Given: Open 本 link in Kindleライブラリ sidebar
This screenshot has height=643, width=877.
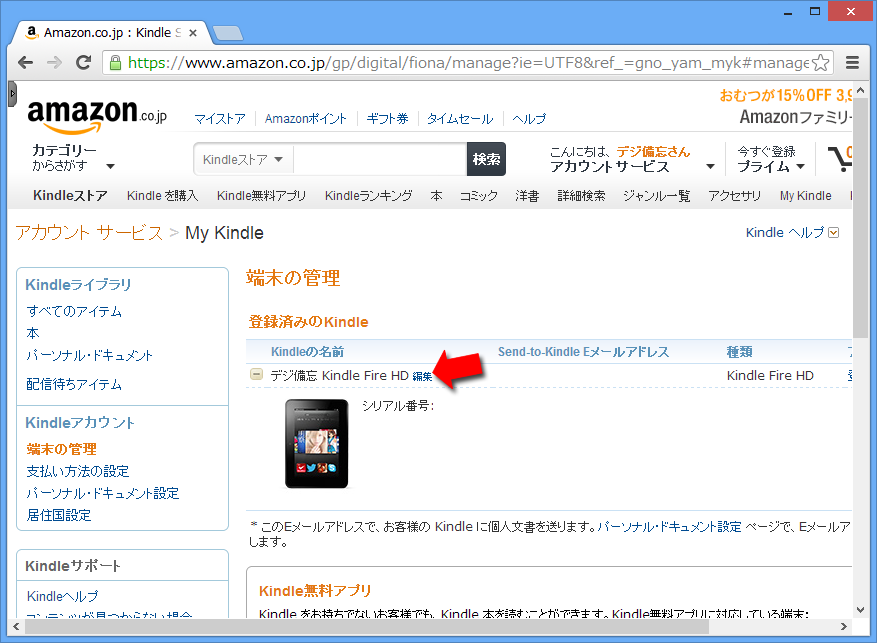Looking at the screenshot, I should [x=33, y=333].
